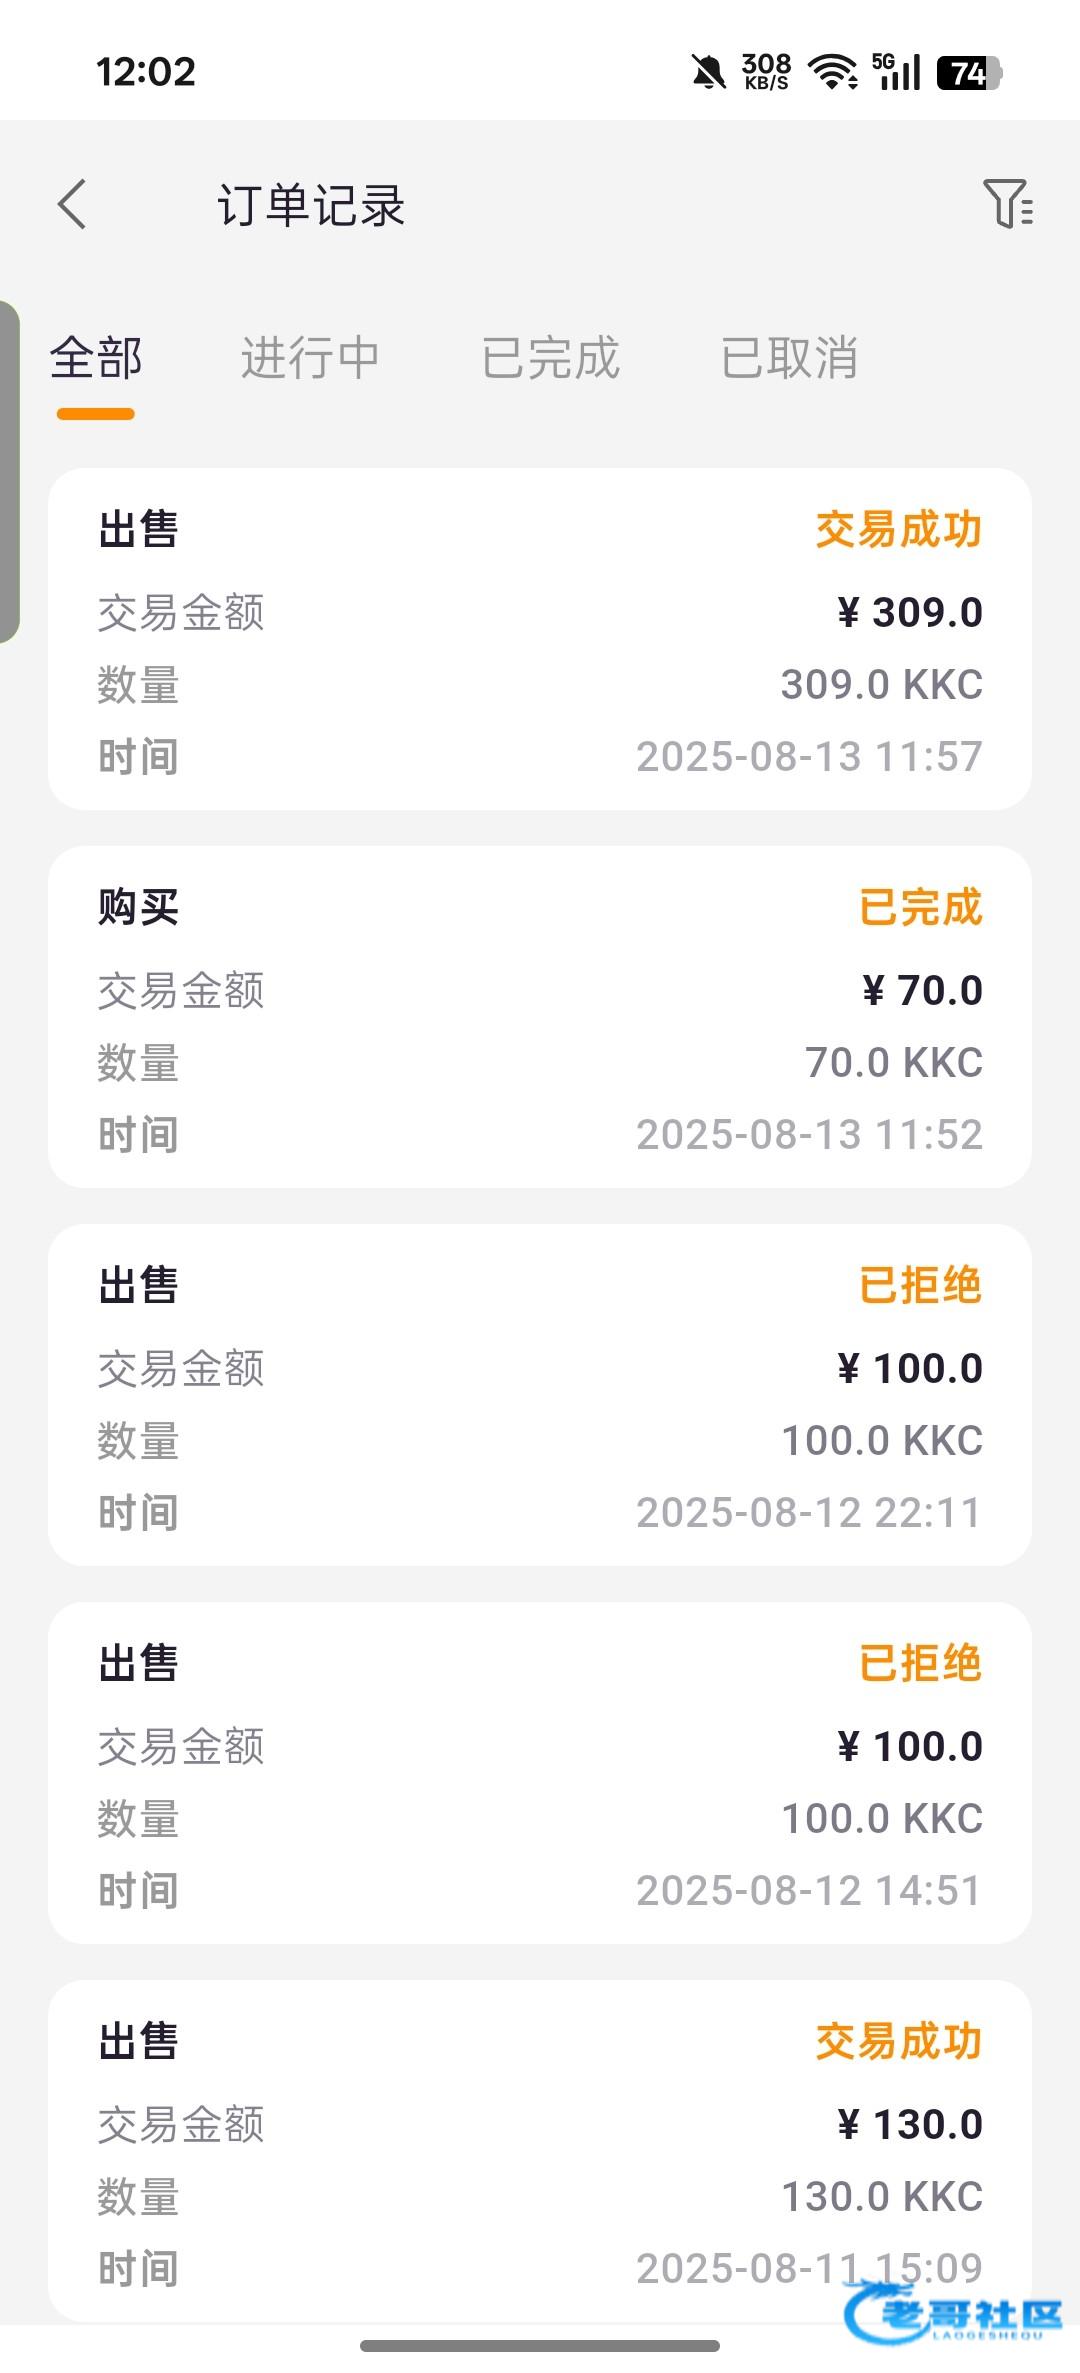Tap the Wi-Fi status icon

pos(832,72)
